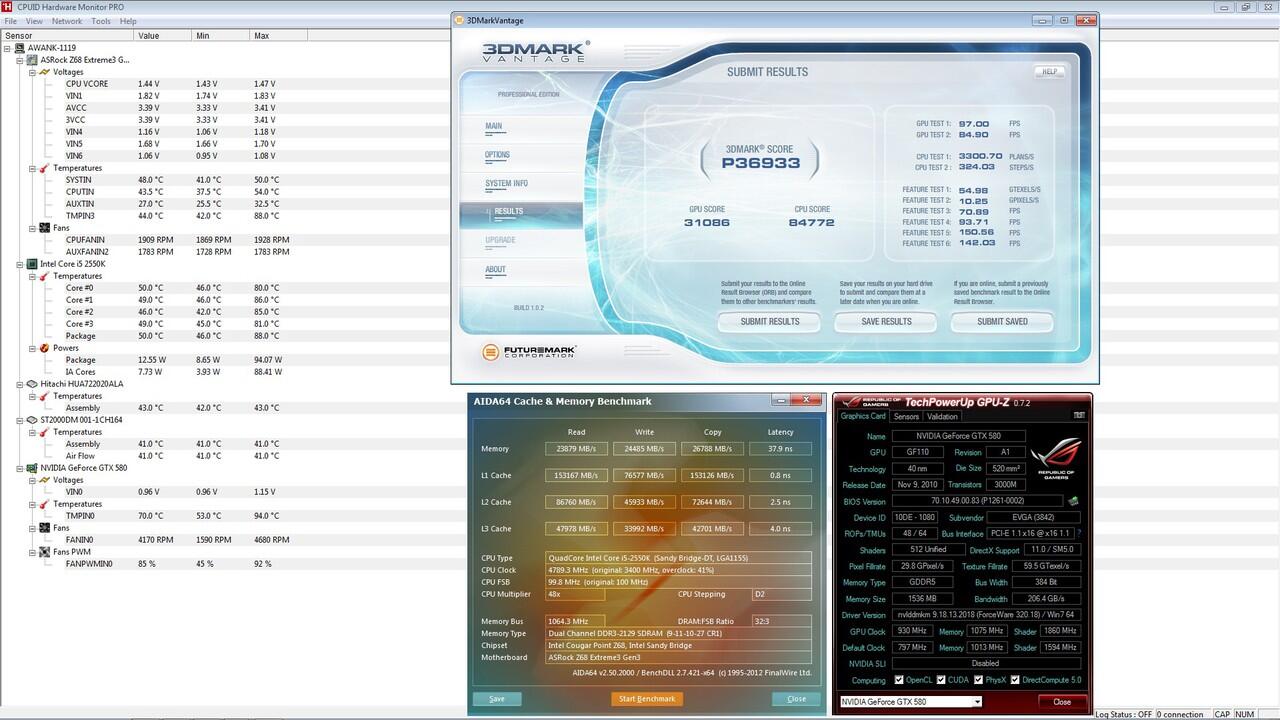Switch to the Sensors tab in GPU-Z
This screenshot has width=1280, height=720.
(x=906, y=416)
